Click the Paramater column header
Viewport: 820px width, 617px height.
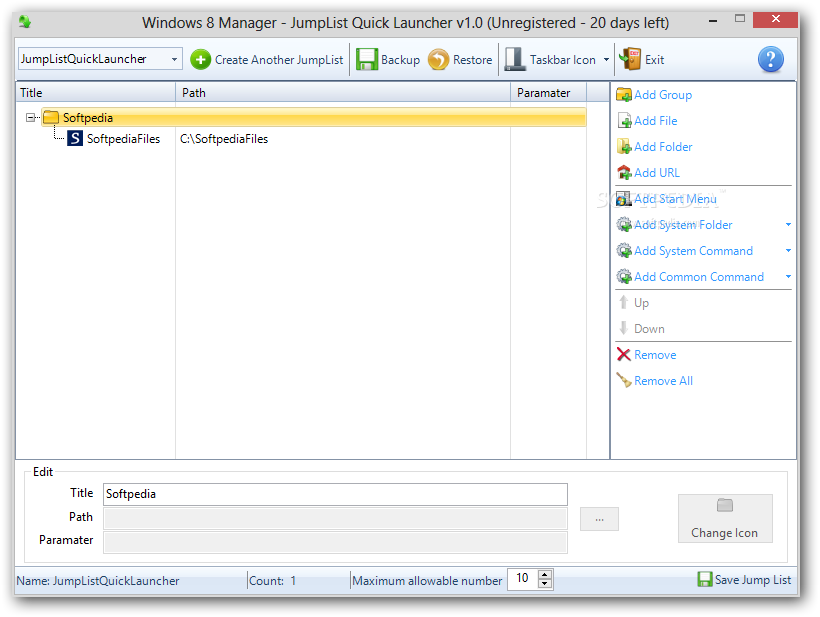(548, 93)
